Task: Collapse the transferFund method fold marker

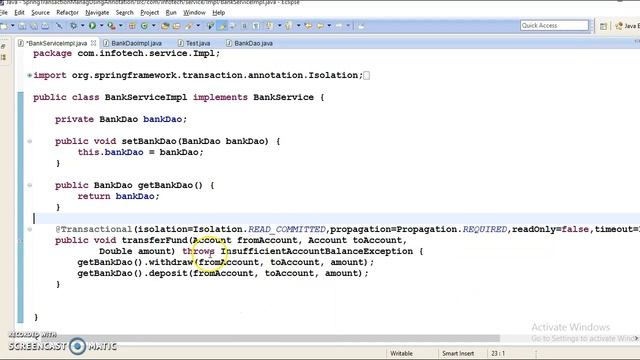Action: [x=30, y=229]
